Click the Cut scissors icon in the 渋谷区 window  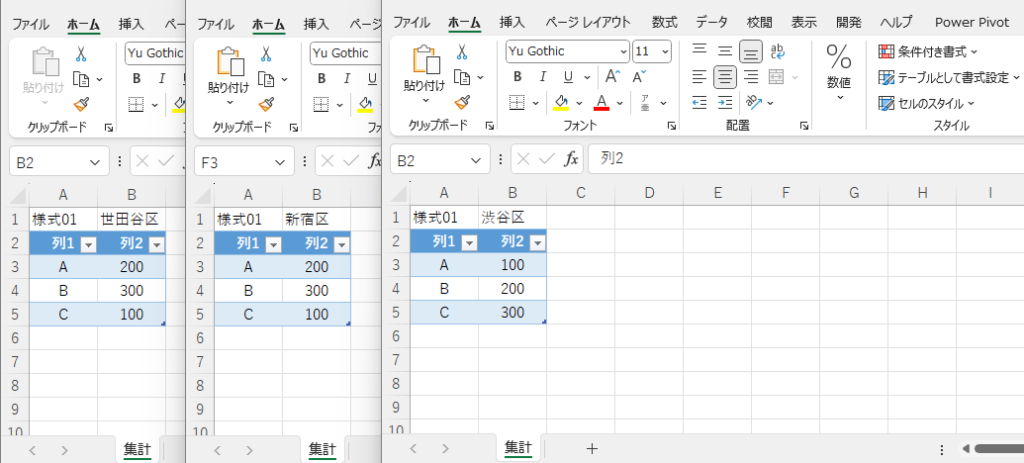click(462, 53)
